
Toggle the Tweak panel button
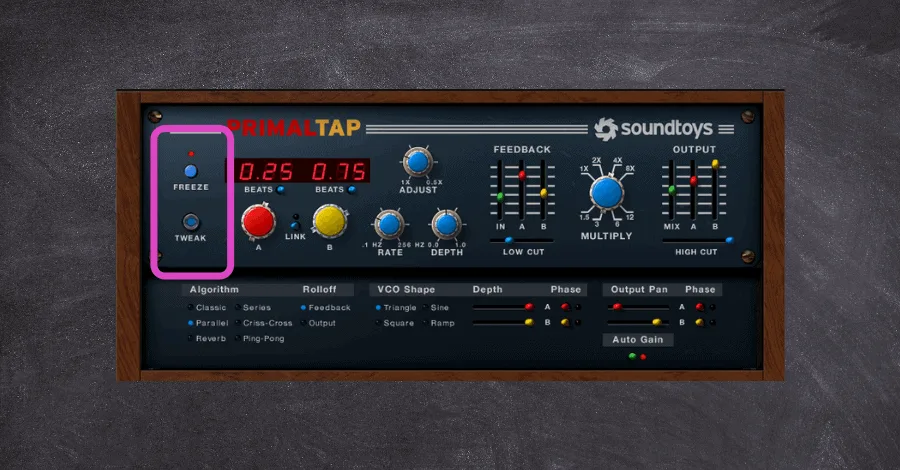click(x=191, y=222)
